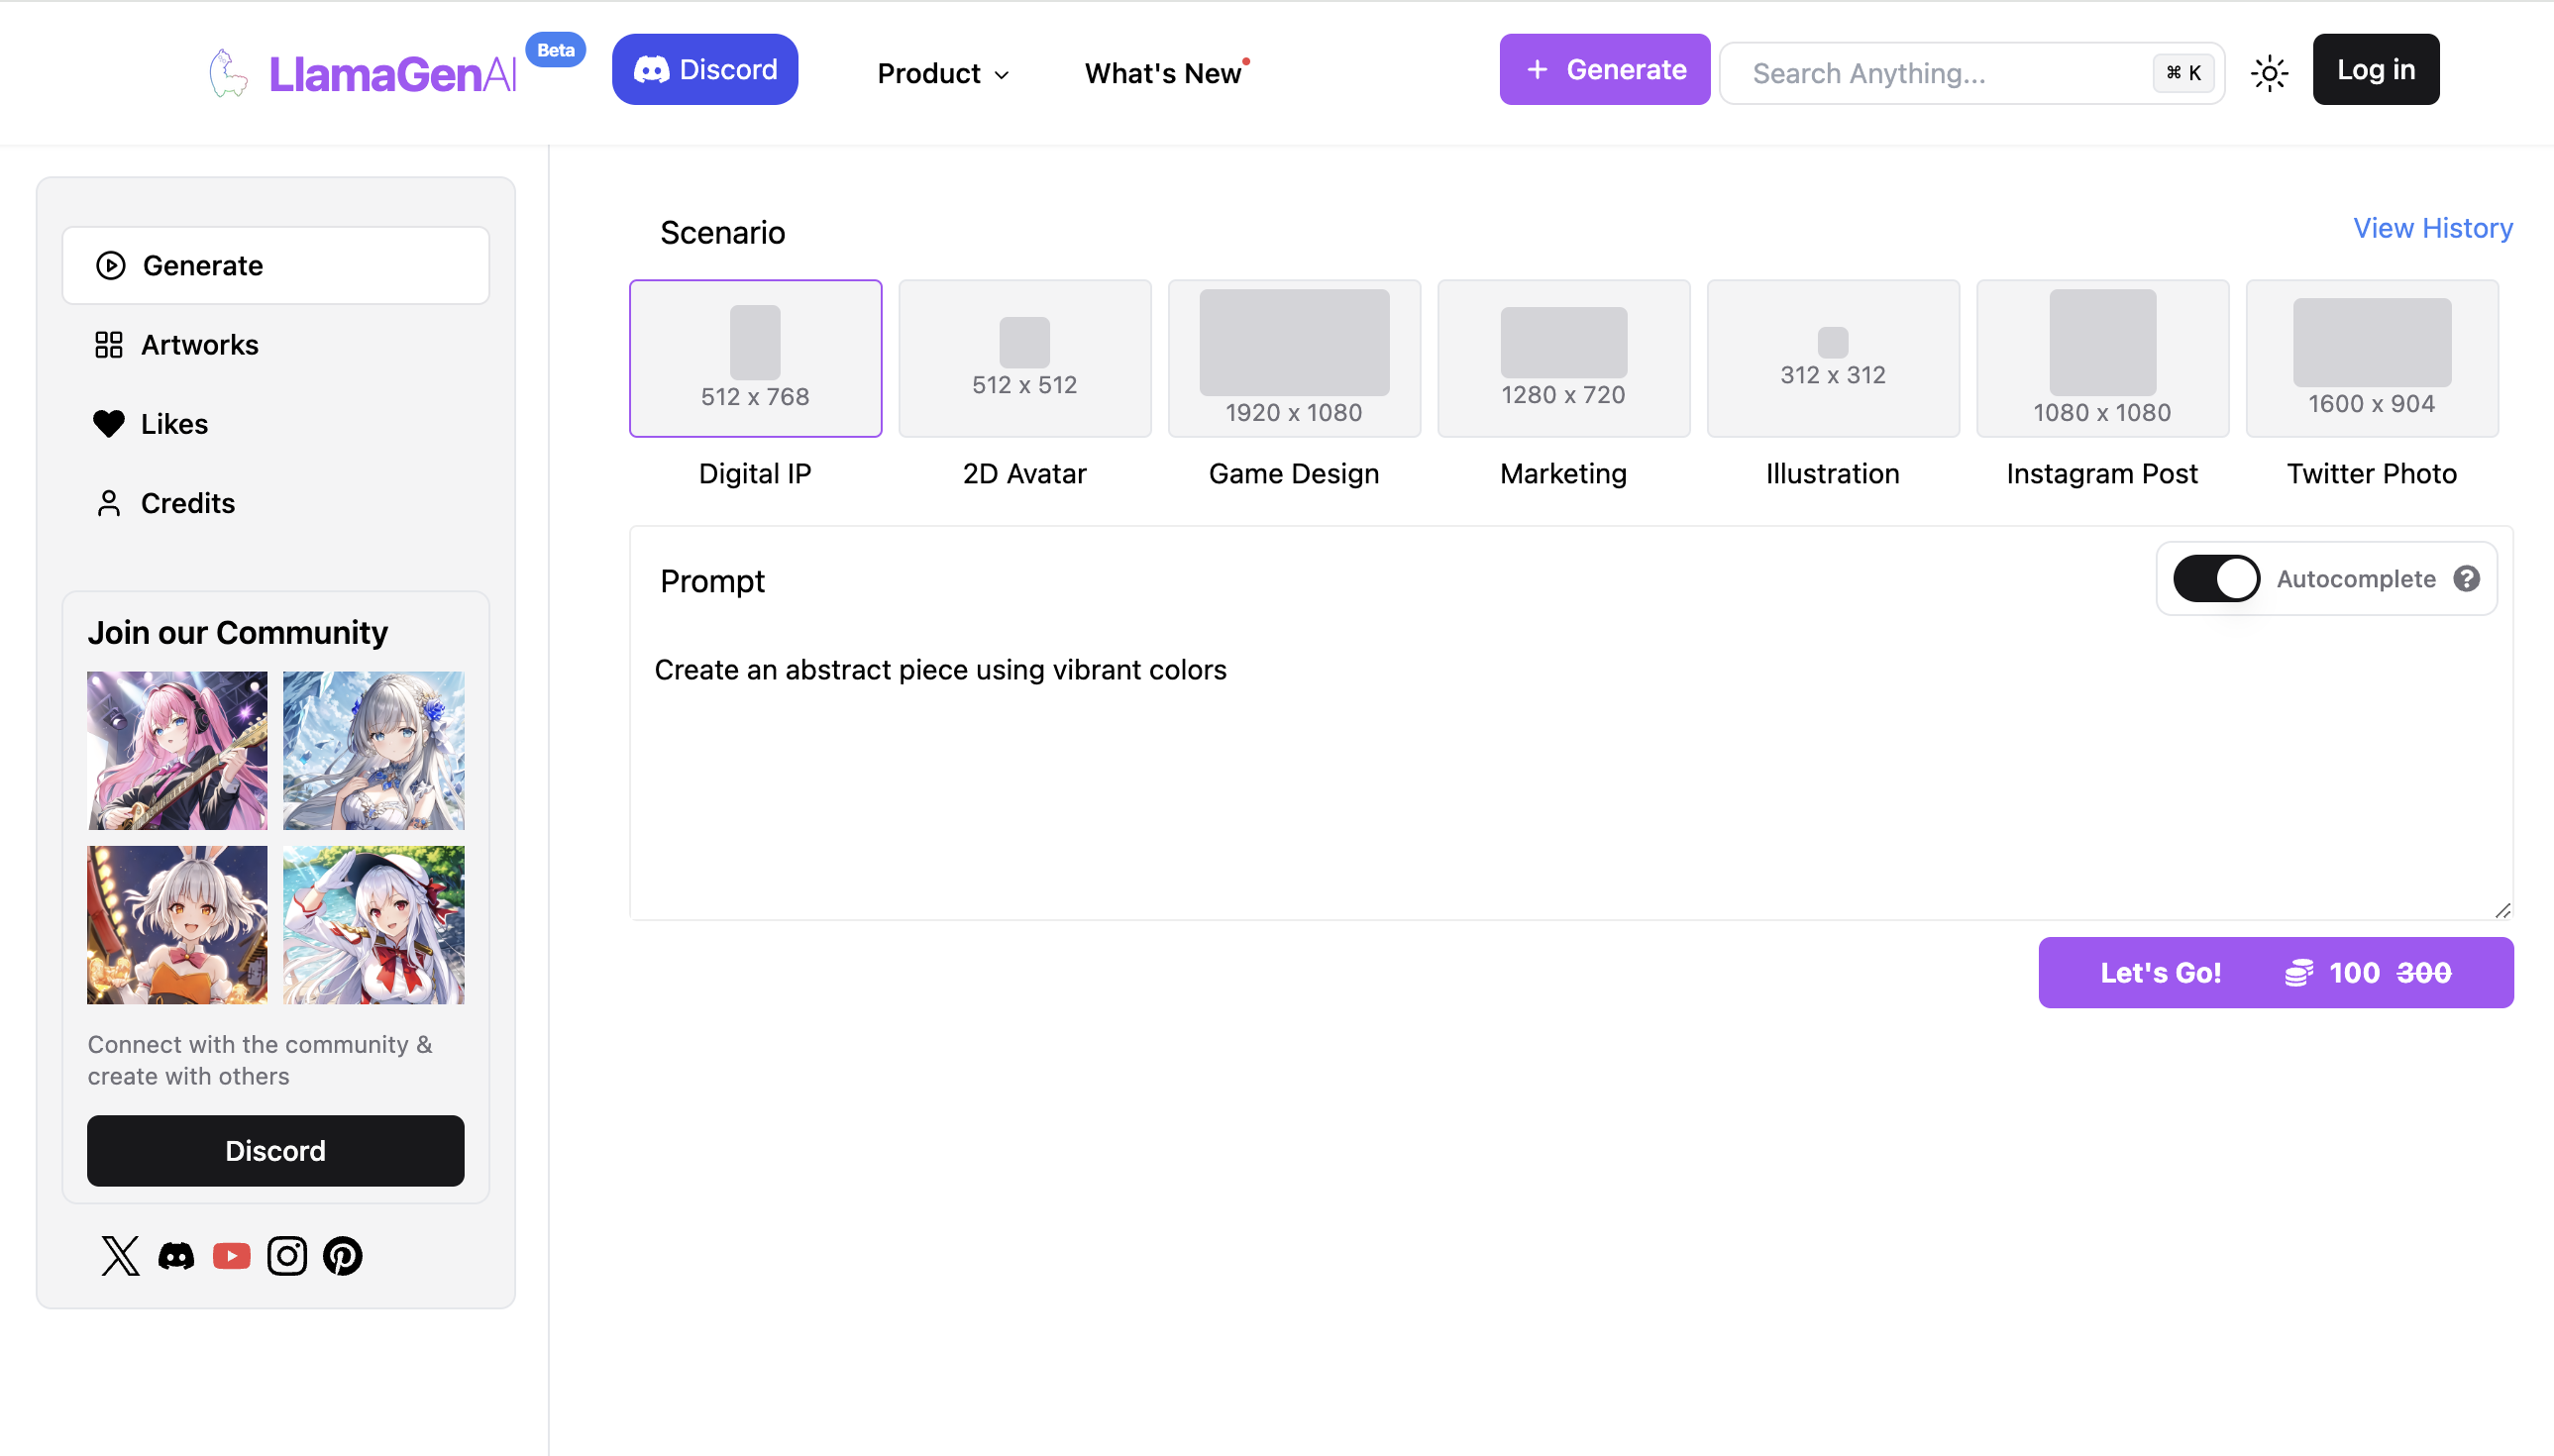Click the Credits sidebar icon
This screenshot has height=1456, width=2554.
pyautogui.click(x=109, y=503)
